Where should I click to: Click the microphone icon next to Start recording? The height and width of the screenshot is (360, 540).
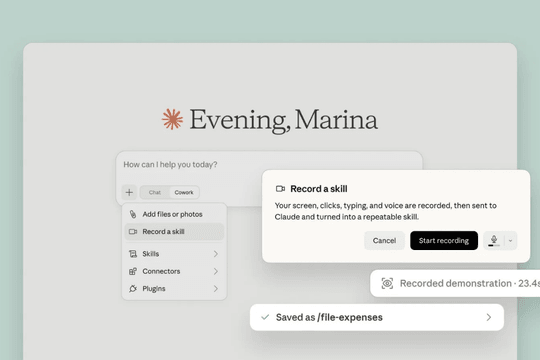tap(494, 240)
